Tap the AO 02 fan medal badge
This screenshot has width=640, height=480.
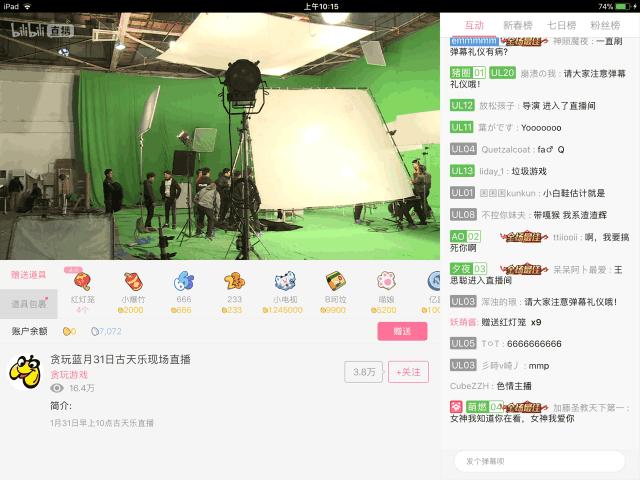coord(465,237)
